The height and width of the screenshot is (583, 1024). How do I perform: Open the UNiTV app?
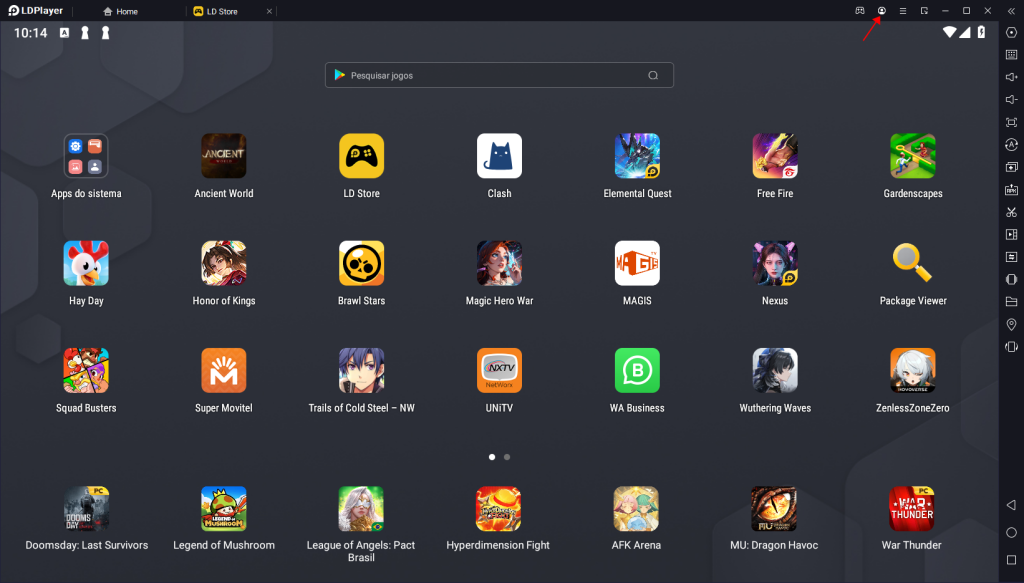point(499,370)
